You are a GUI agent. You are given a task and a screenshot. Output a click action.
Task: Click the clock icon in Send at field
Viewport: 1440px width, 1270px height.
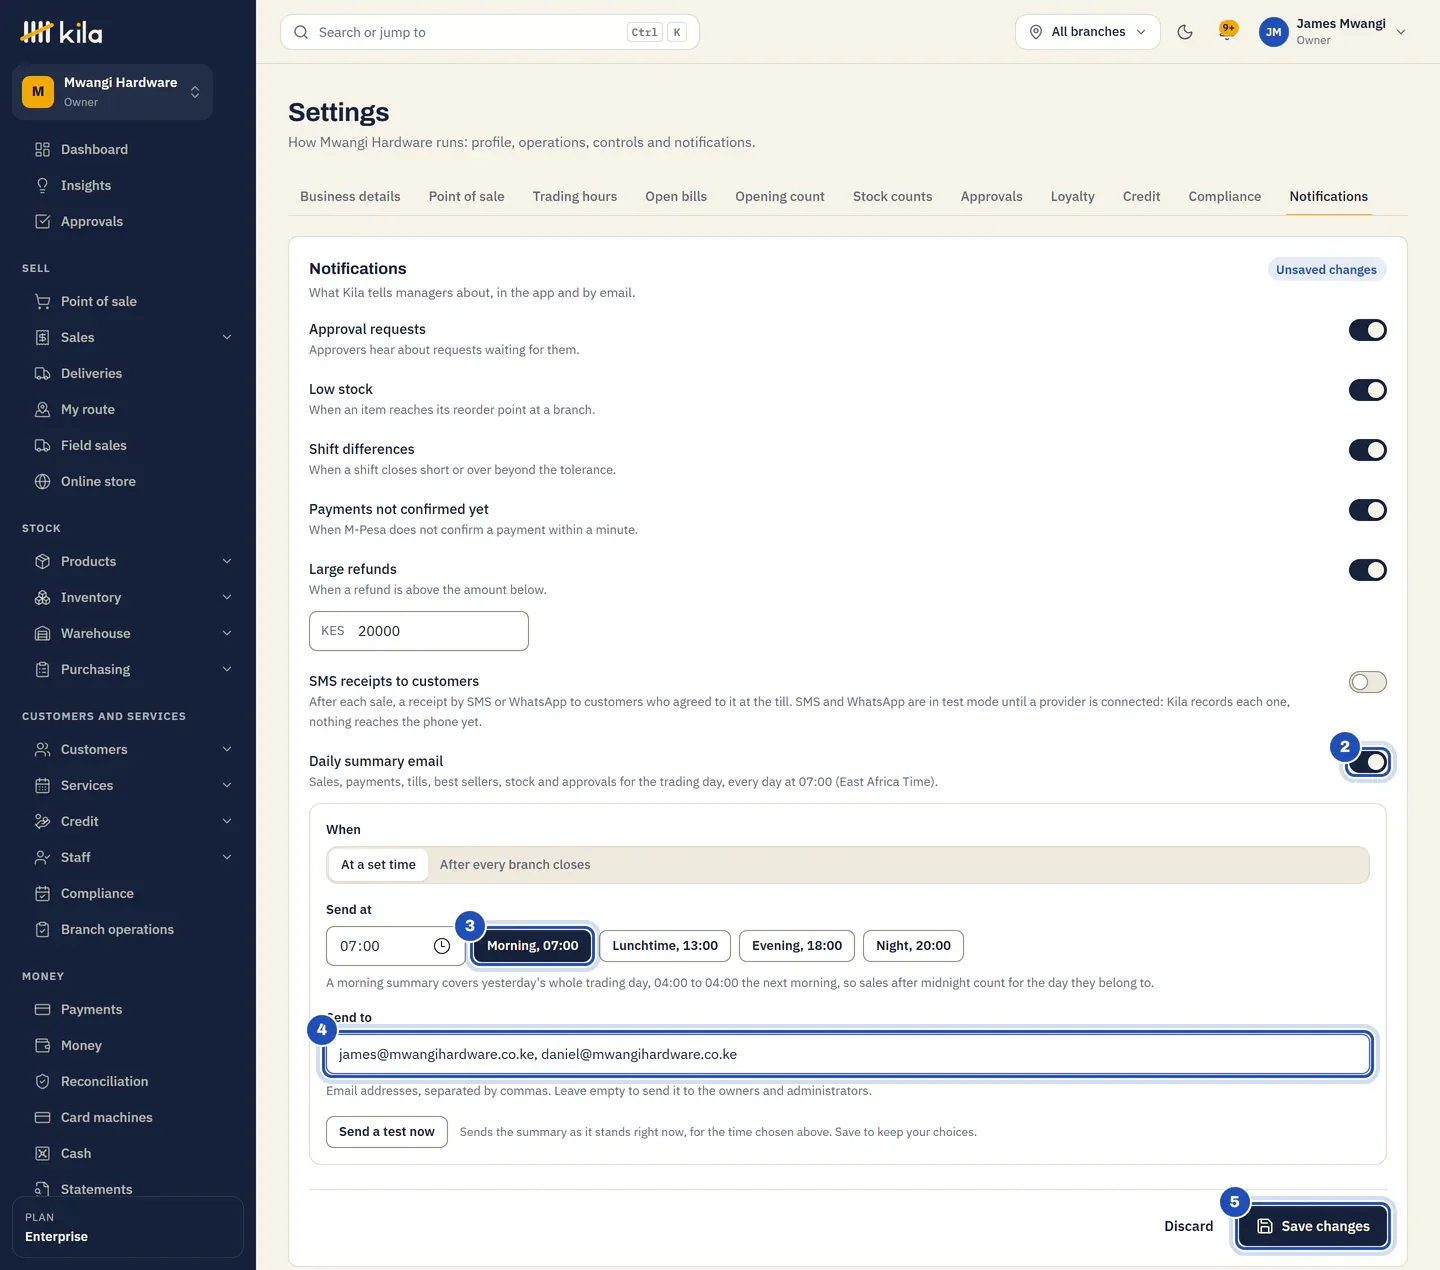tap(442, 946)
